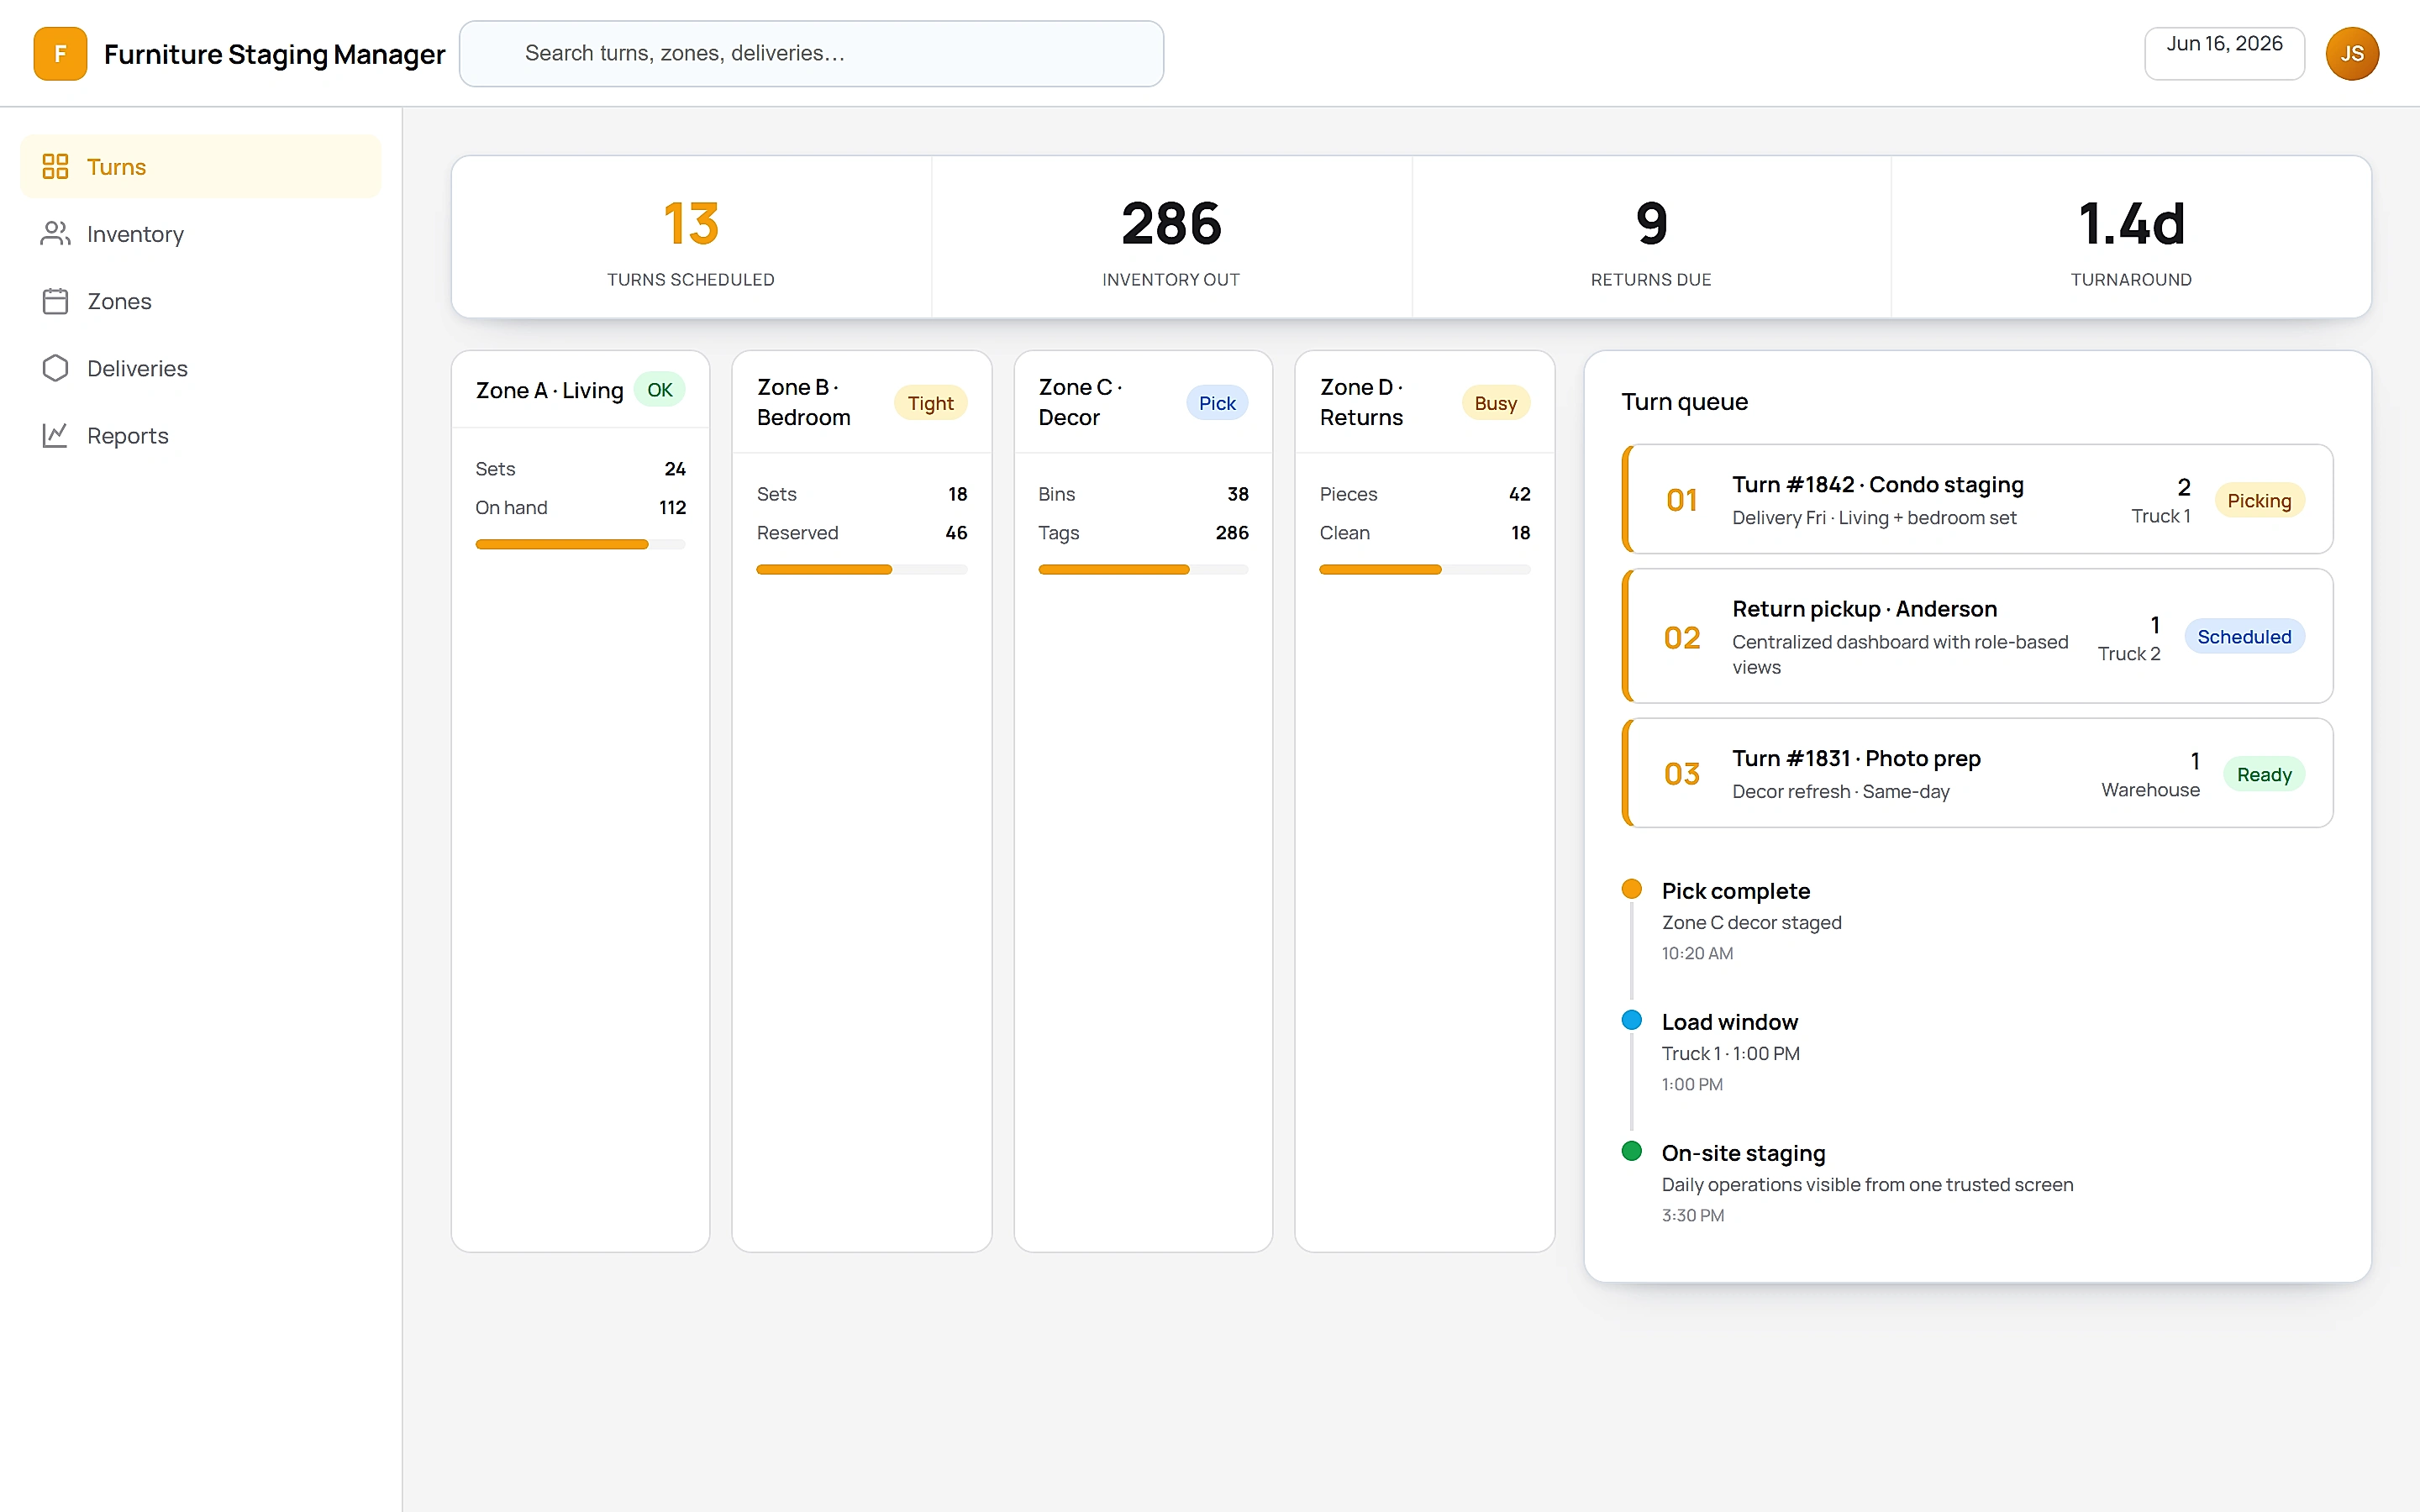Click the Furniture Staging Manager title
The width and height of the screenshot is (2420, 1512).
tap(274, 54)
